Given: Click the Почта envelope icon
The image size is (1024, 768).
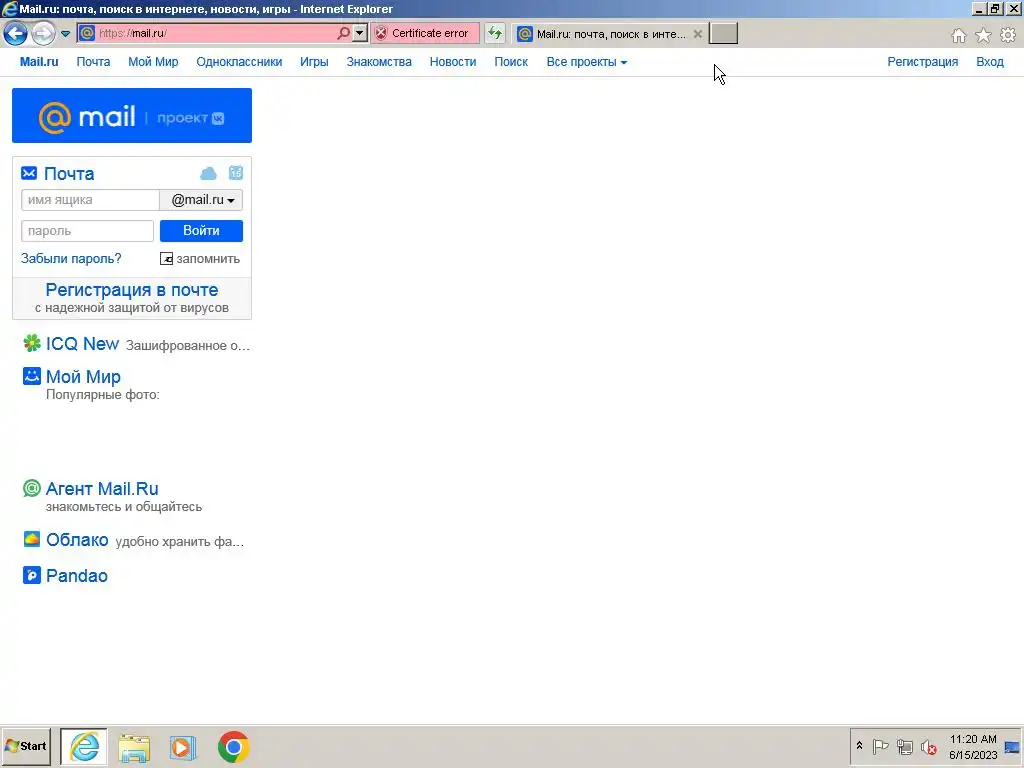Looking at the screenshot, I should [29, 173].
